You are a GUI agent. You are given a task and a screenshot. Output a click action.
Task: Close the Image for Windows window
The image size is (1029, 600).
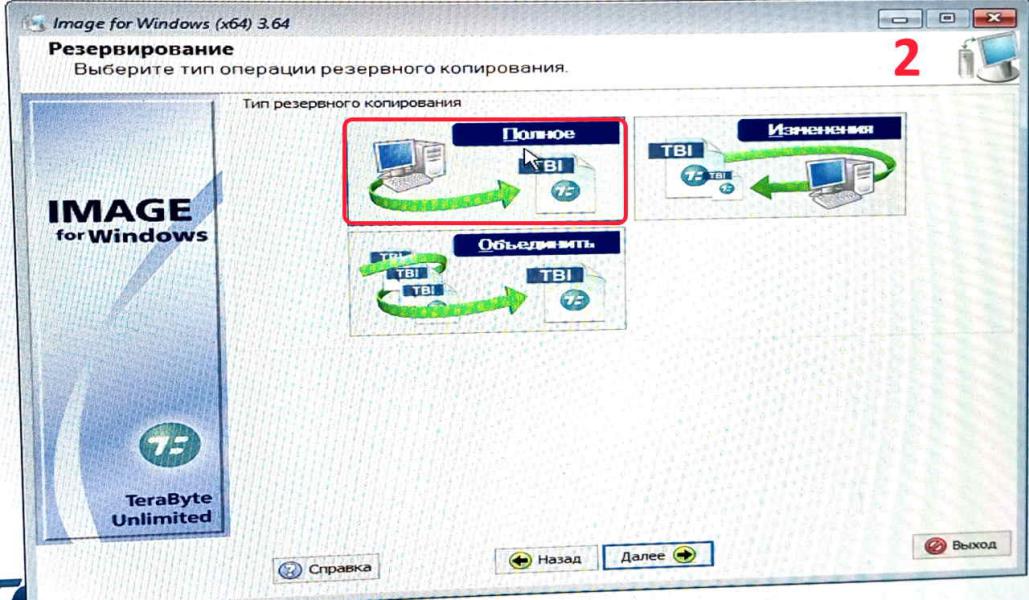click(x=994, y=18)
